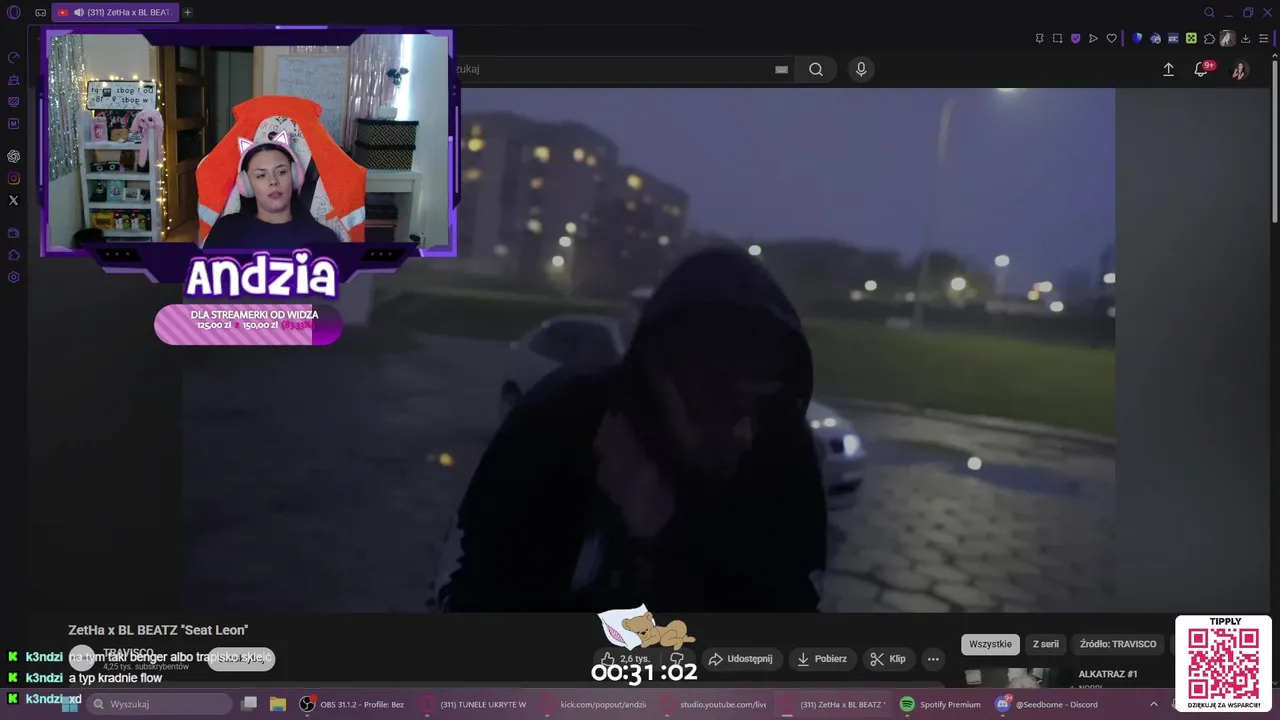
Task: Open Discord @Seedborne from taskbar
Action: [x=1048, y=704]
